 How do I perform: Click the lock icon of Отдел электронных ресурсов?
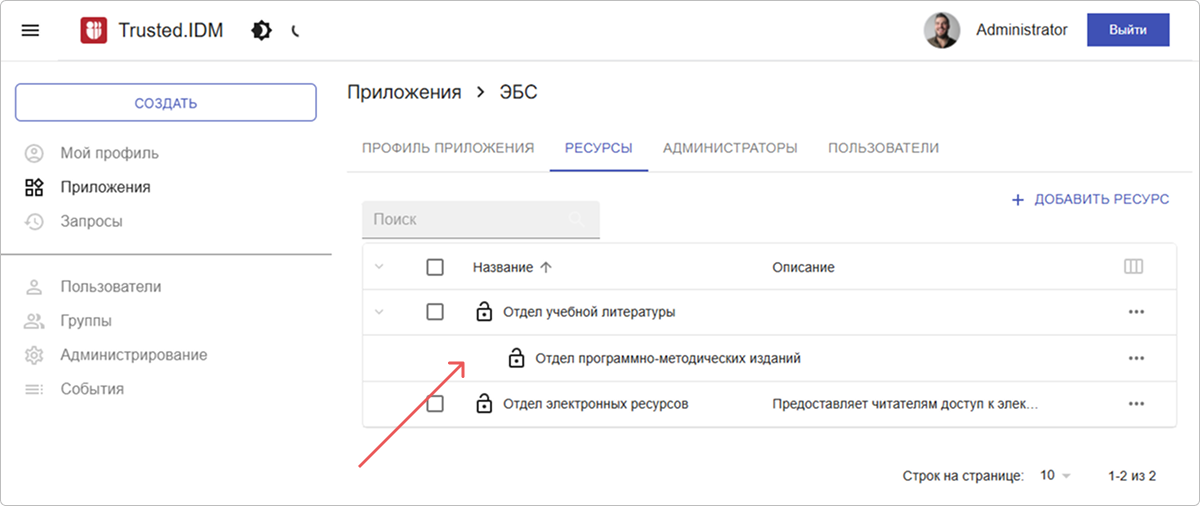pos(484,403)
